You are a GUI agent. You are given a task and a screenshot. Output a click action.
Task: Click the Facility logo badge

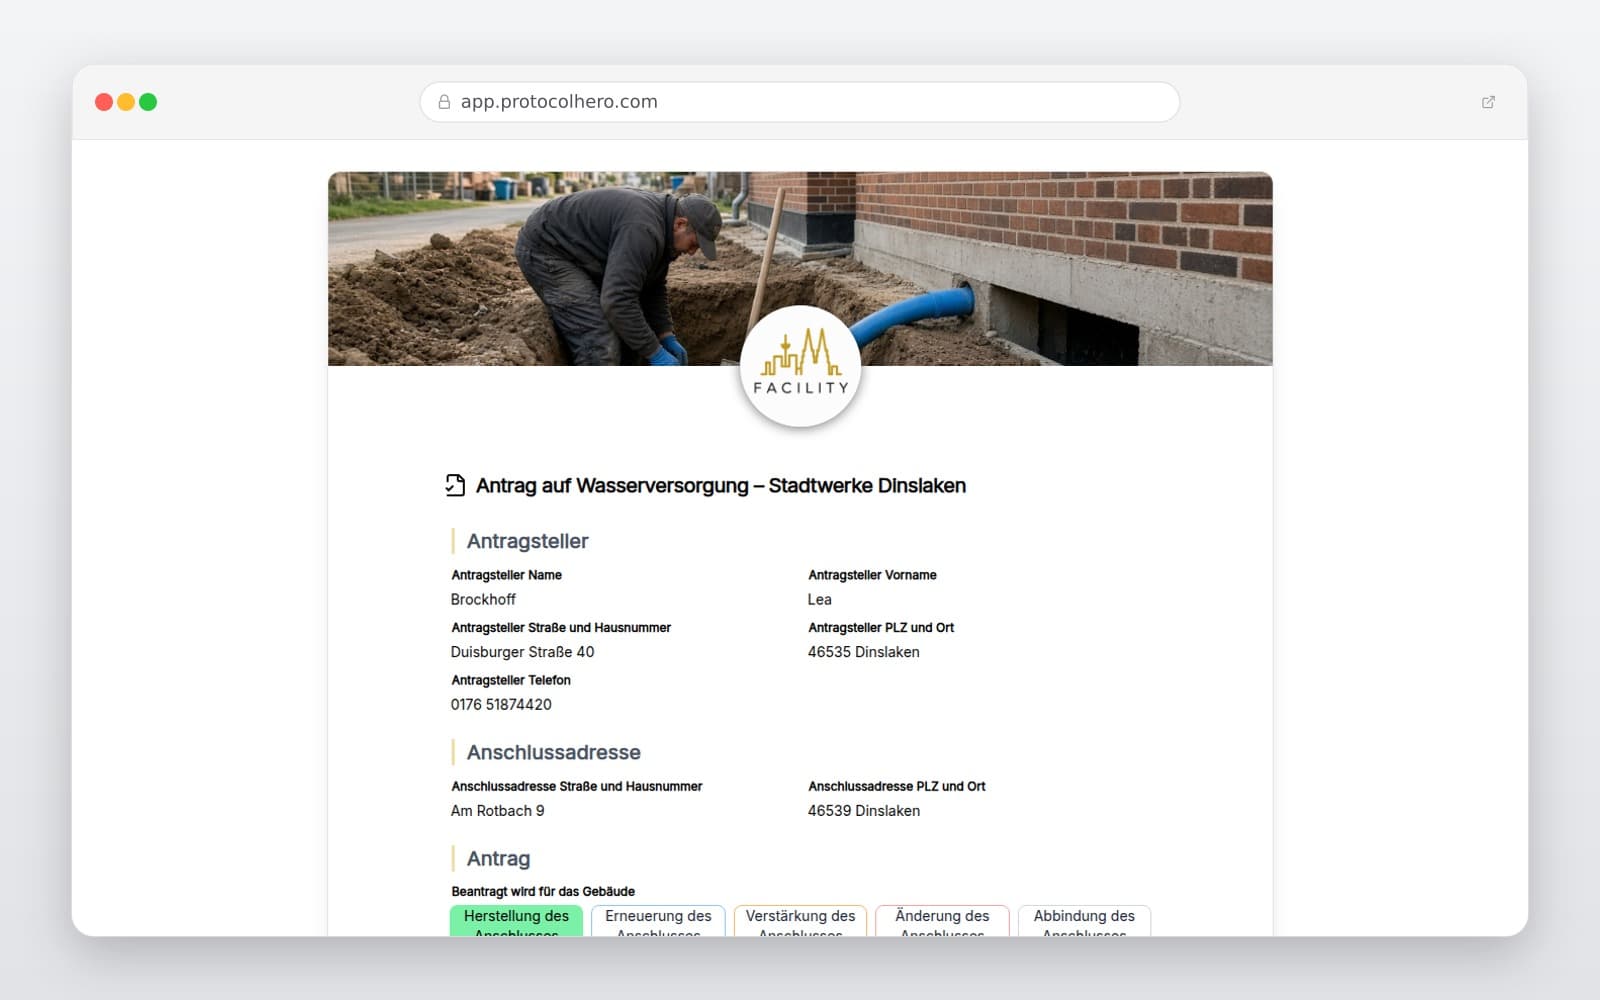[800, 366]
